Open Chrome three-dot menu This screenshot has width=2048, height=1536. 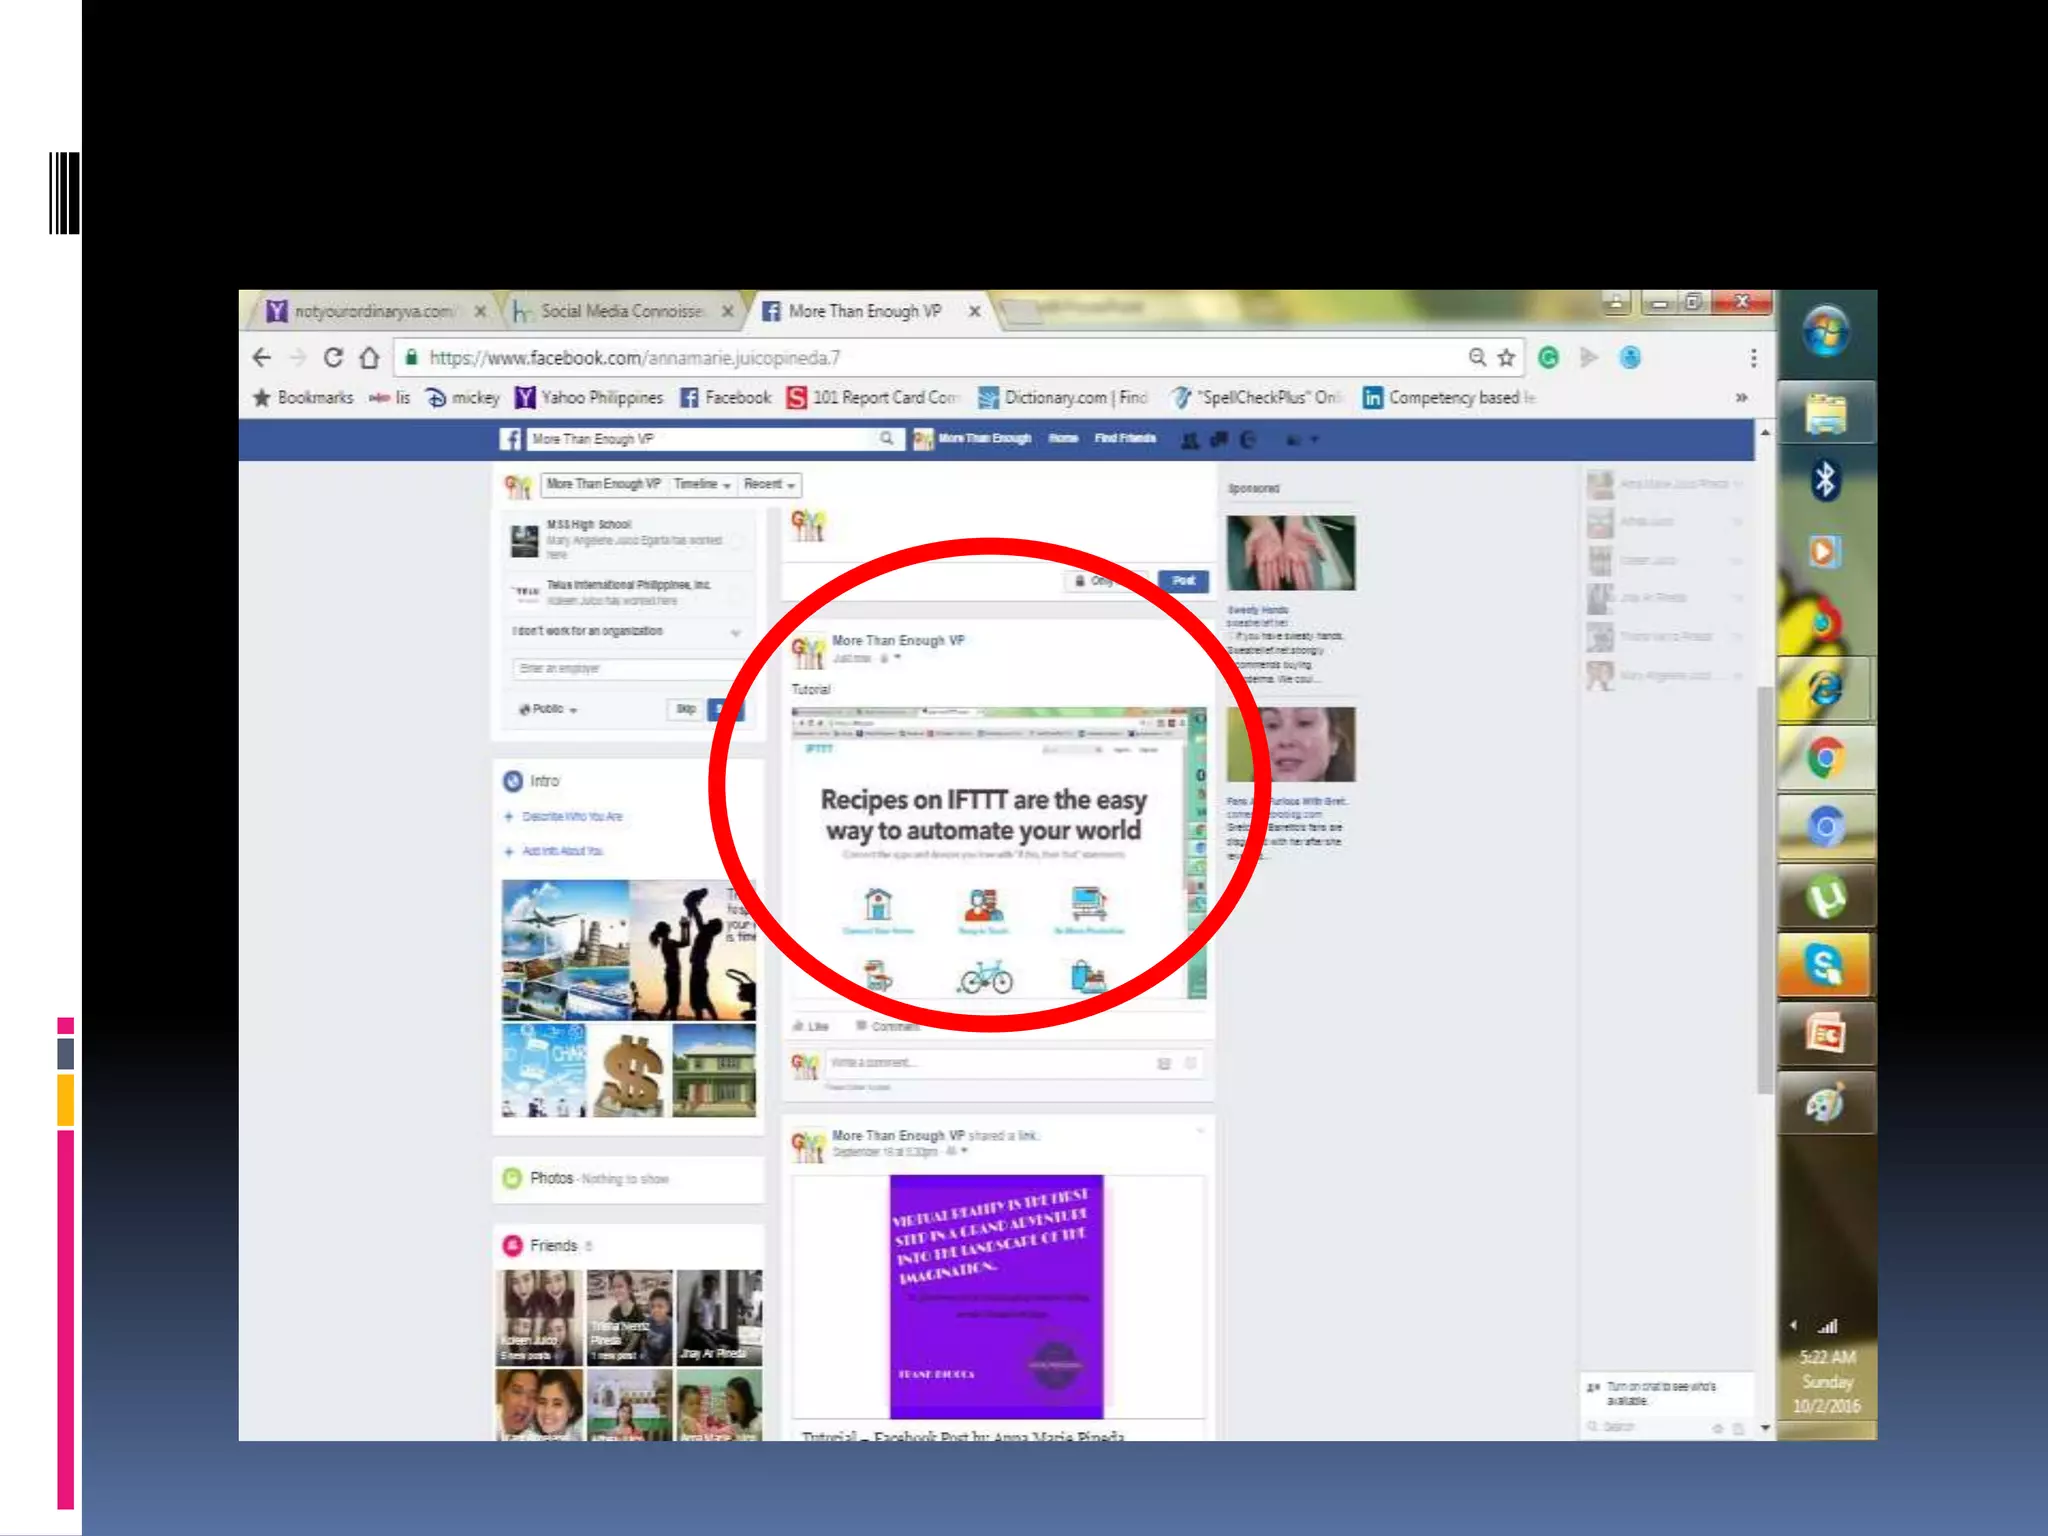point(1753,357)
